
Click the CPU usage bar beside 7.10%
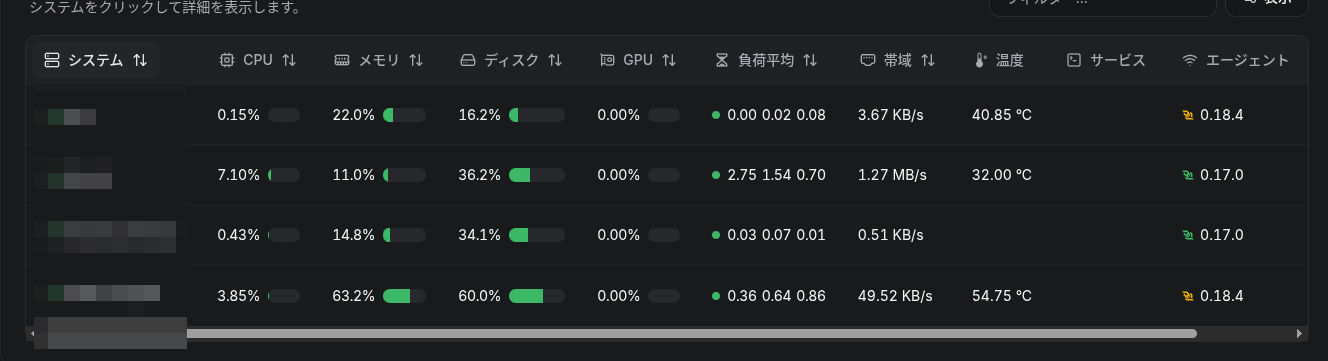point(284,175)
